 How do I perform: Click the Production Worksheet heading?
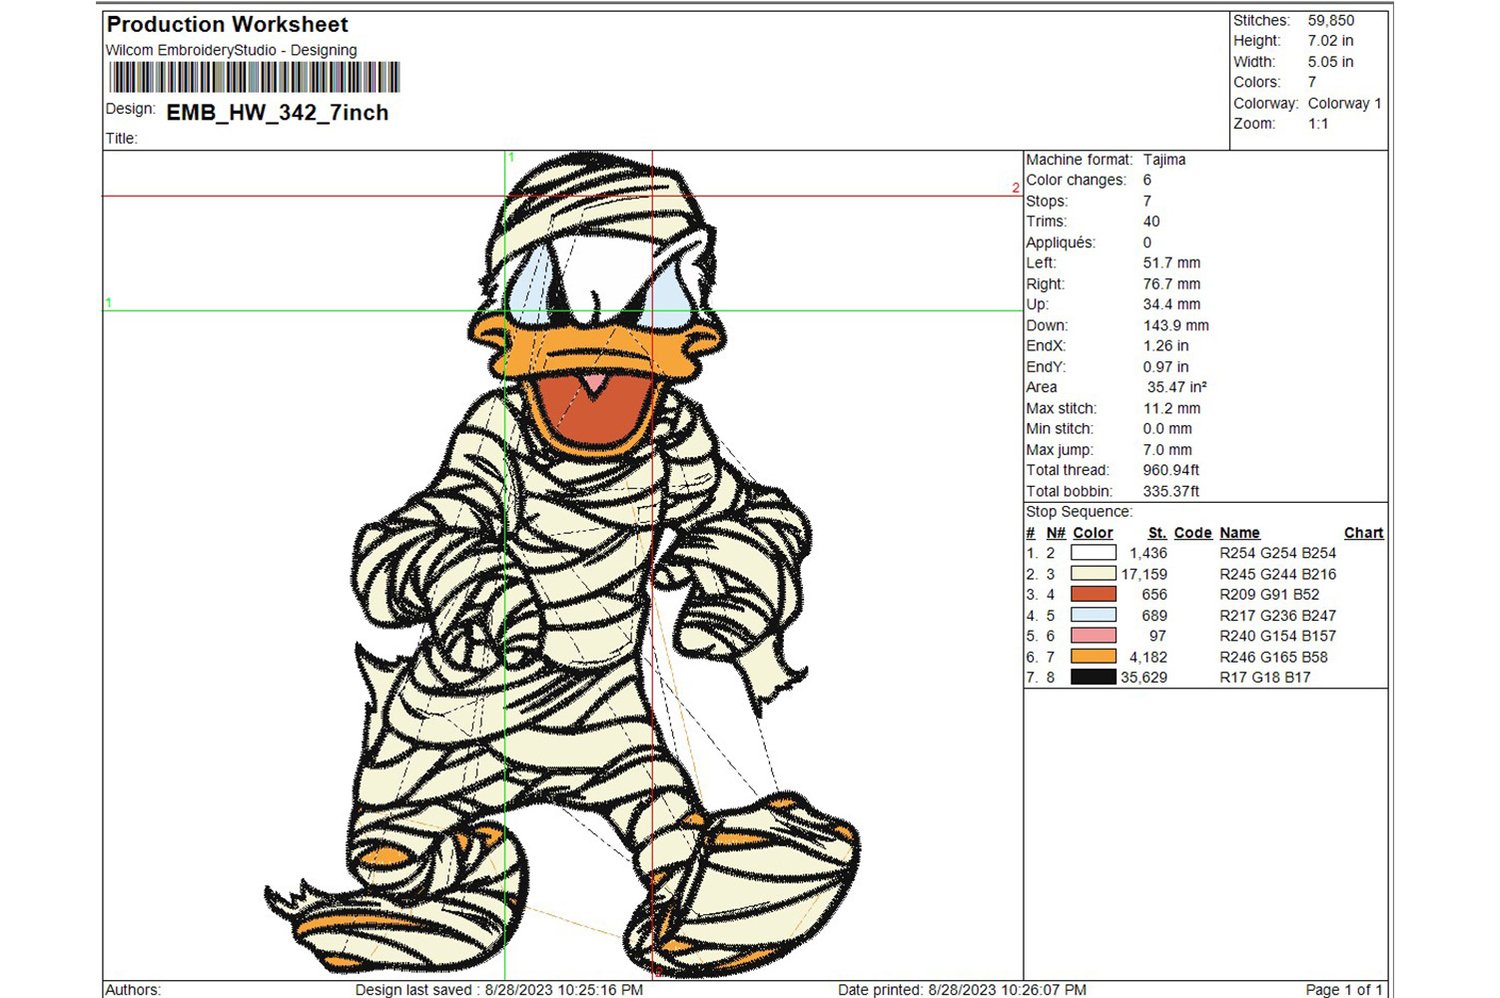point(227,24)
